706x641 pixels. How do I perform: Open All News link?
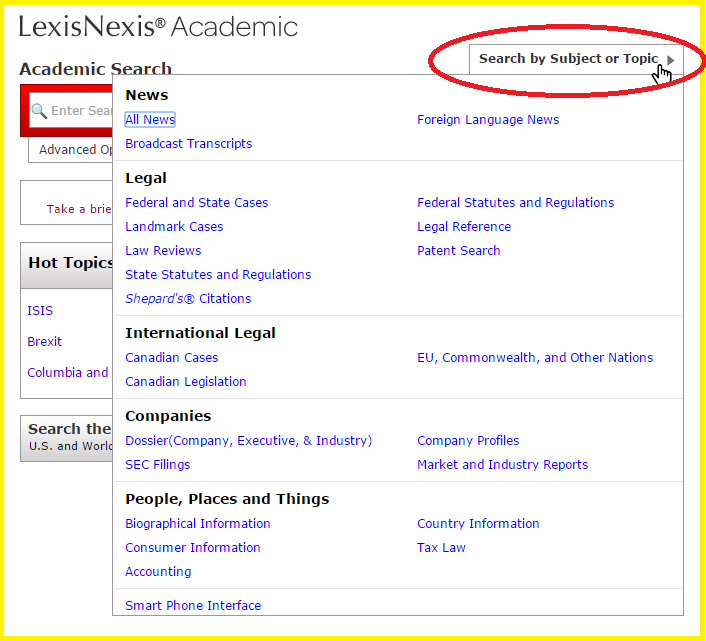(150, 119)
